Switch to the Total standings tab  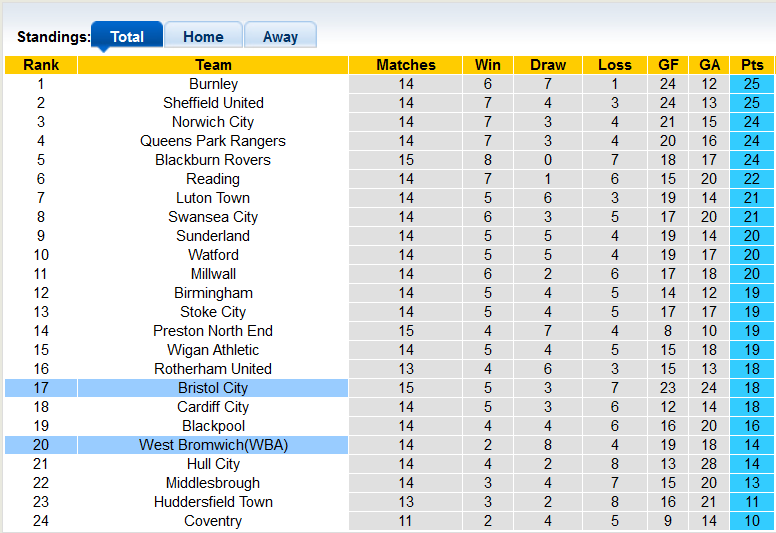(x=127, y=36)
